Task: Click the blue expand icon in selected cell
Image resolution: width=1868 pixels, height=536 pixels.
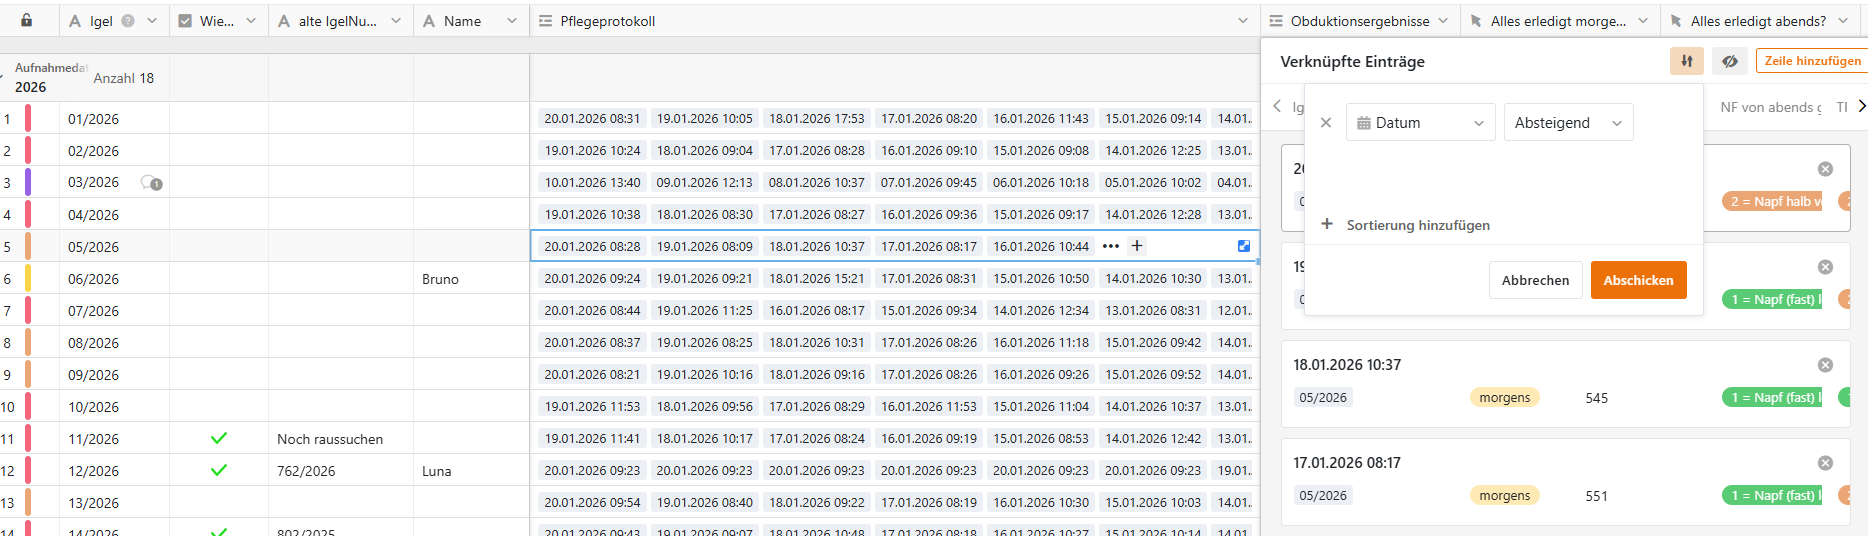Action: pyautogui.click(x=1244, y=246)
